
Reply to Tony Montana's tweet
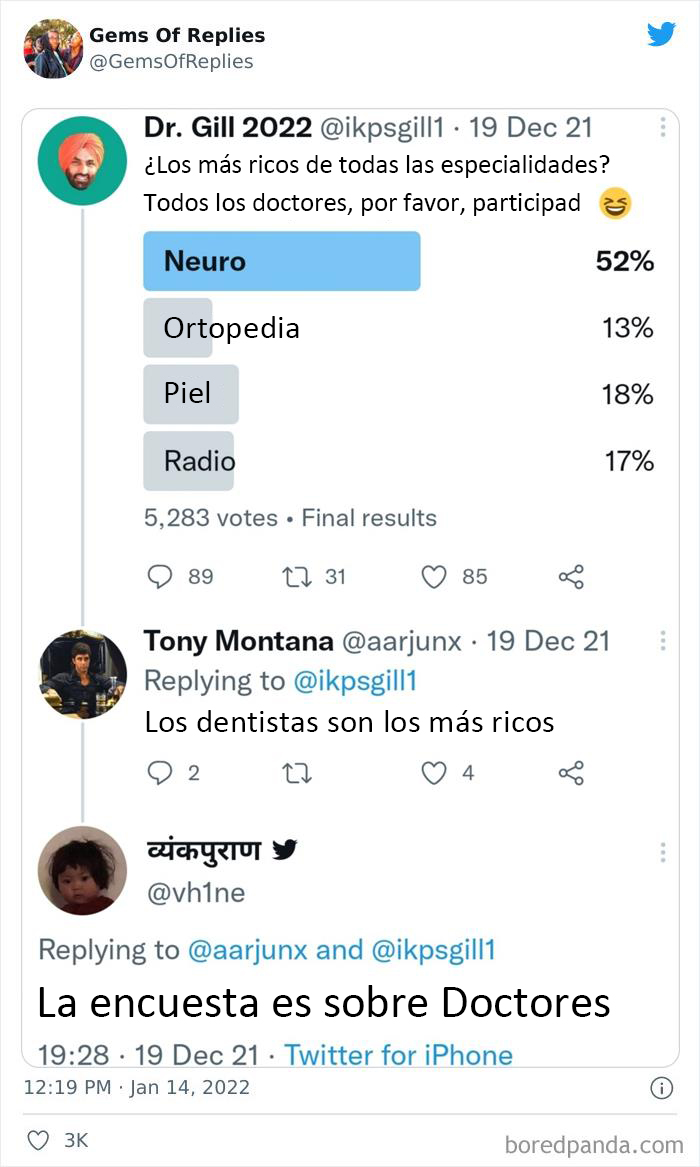click(x=160, y=773)
